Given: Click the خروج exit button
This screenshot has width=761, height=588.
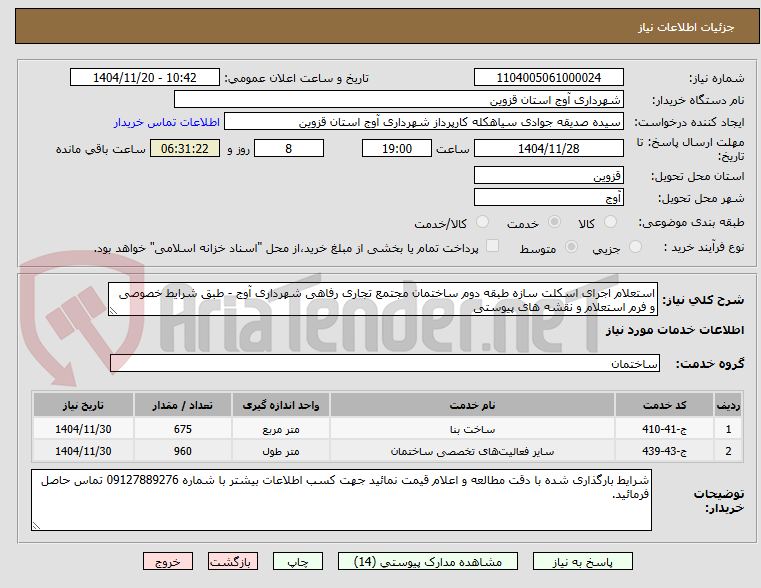Looking at the screenshot, I should [168, 561].
